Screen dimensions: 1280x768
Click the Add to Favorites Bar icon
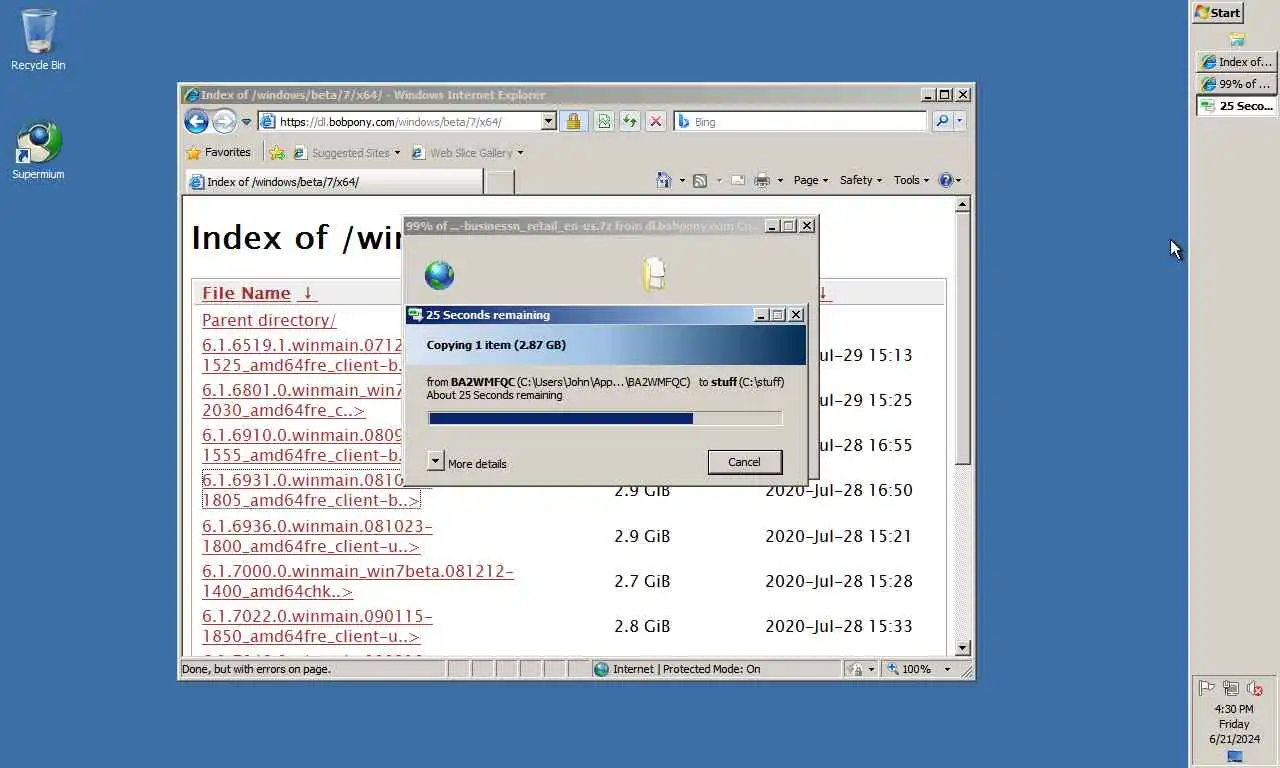(277, 153)
